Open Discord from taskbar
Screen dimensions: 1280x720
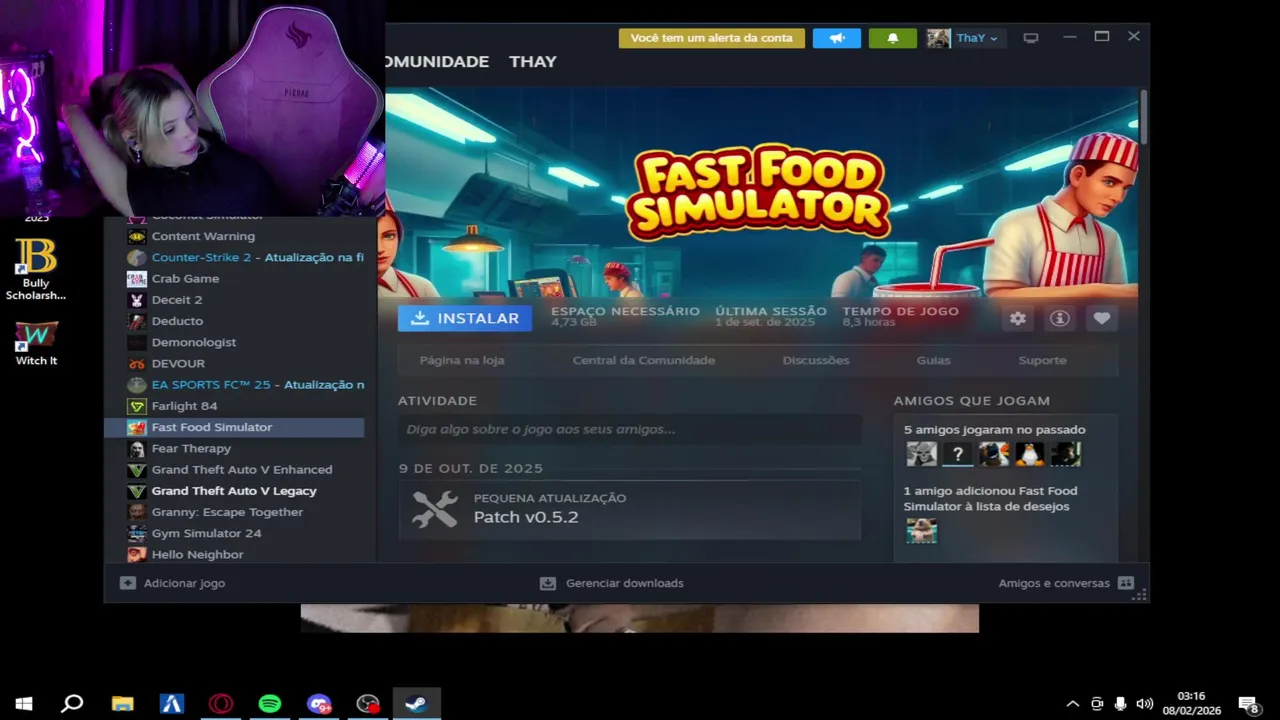pyautogui.click(x=318, y=704)
